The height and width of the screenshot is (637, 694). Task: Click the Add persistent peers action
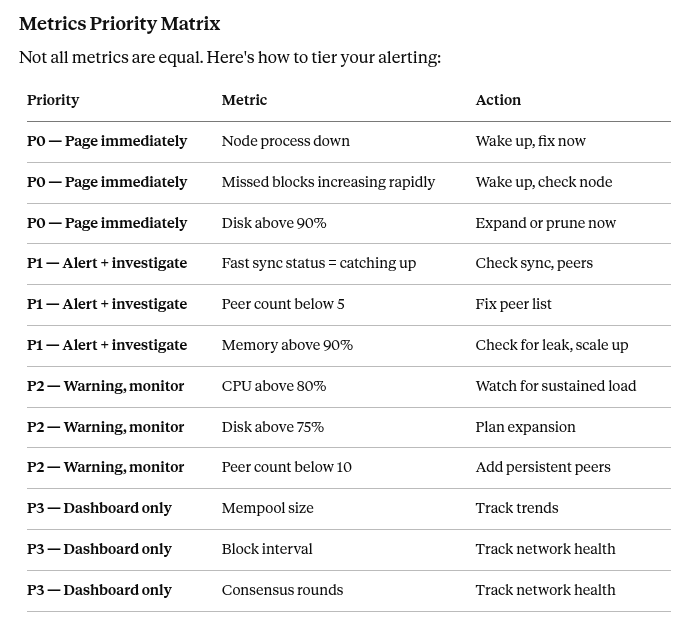[543, 467]
